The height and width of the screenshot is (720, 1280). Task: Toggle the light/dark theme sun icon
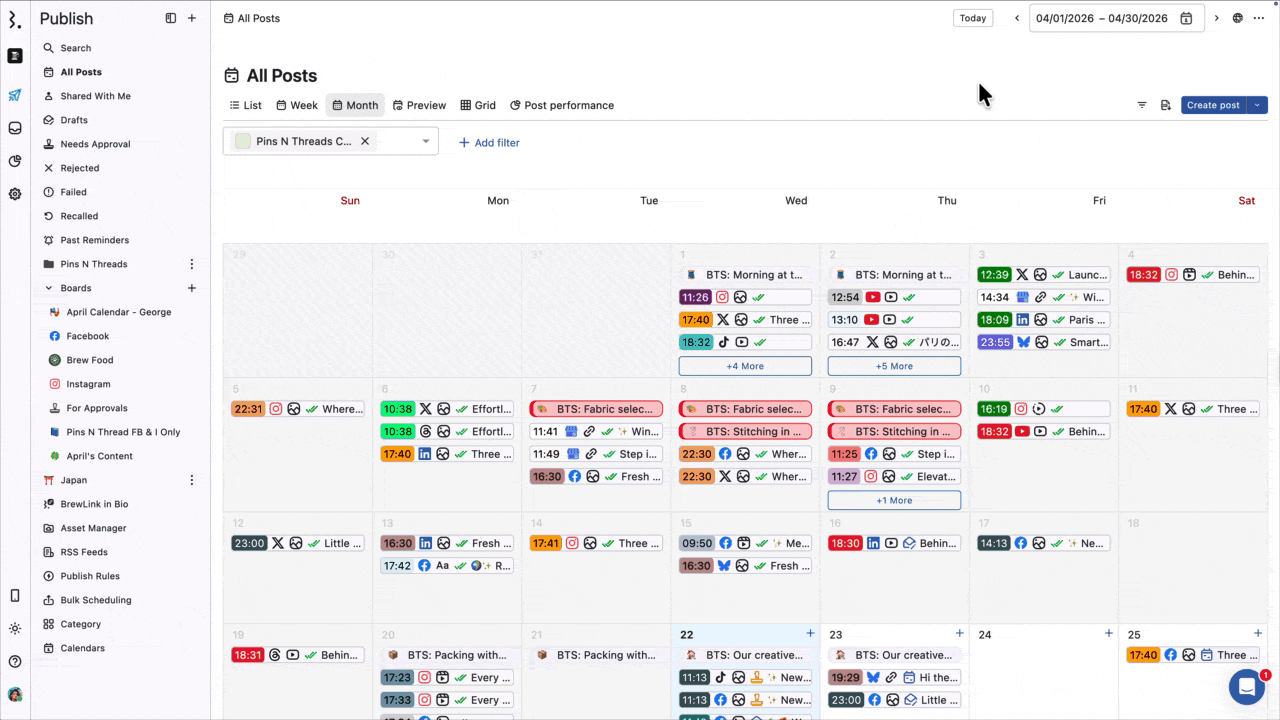15,628
